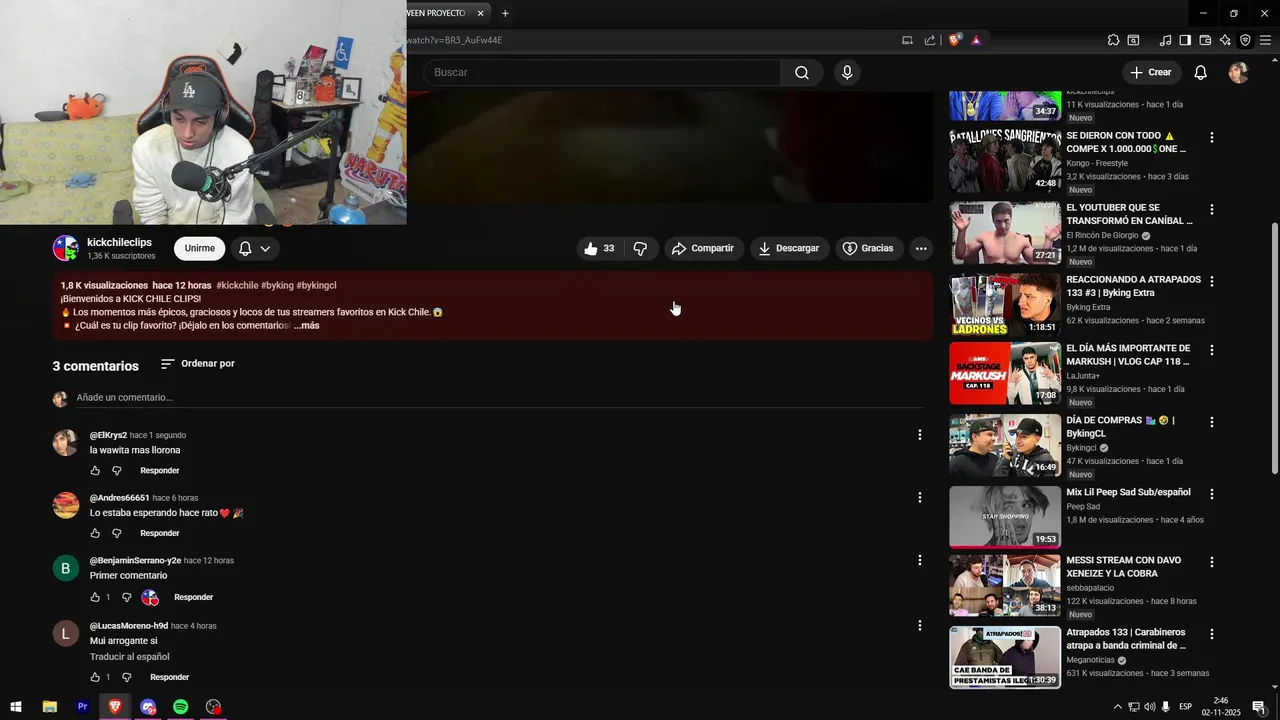Click the volume speaker tray icon
Image resolution: width=1280 pixels, height=720 pixels.
[1149, 707]
